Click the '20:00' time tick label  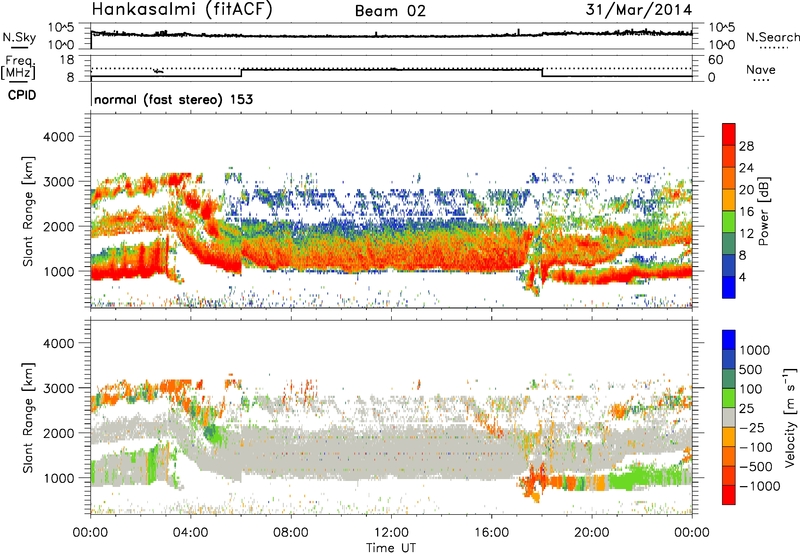592,533
